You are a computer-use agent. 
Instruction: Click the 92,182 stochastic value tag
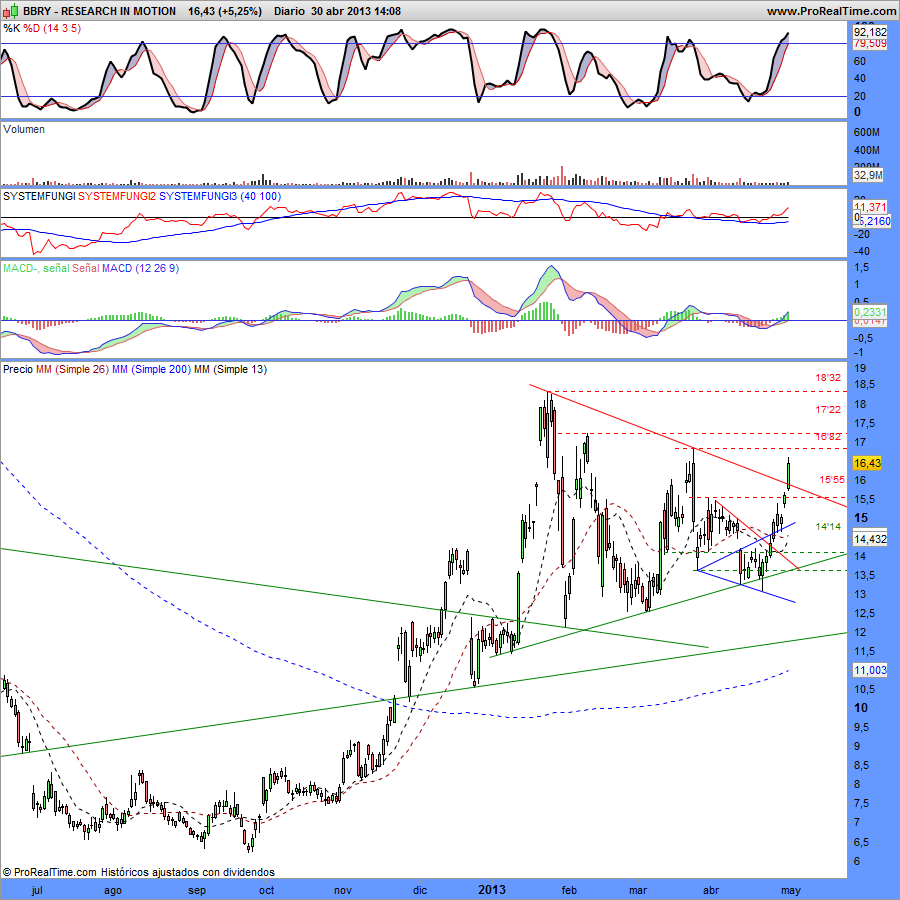(869, 32)
